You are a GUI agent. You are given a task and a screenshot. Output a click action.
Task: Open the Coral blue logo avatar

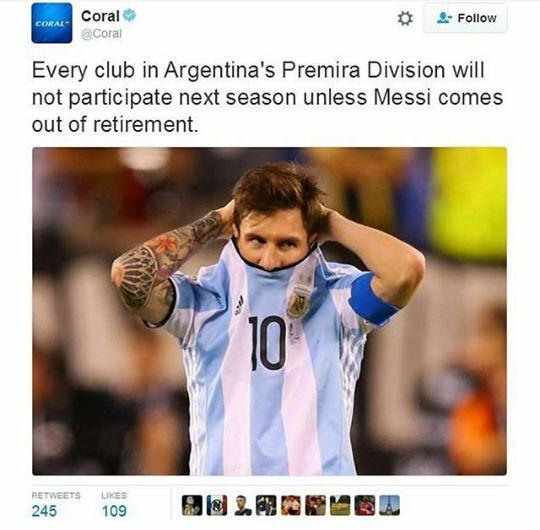tap(52, 23)
